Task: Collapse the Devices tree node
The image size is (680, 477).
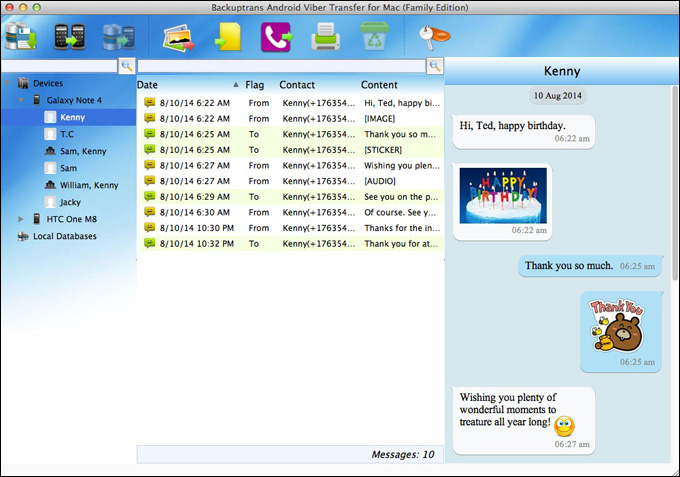Action: (x=7, y=83)
